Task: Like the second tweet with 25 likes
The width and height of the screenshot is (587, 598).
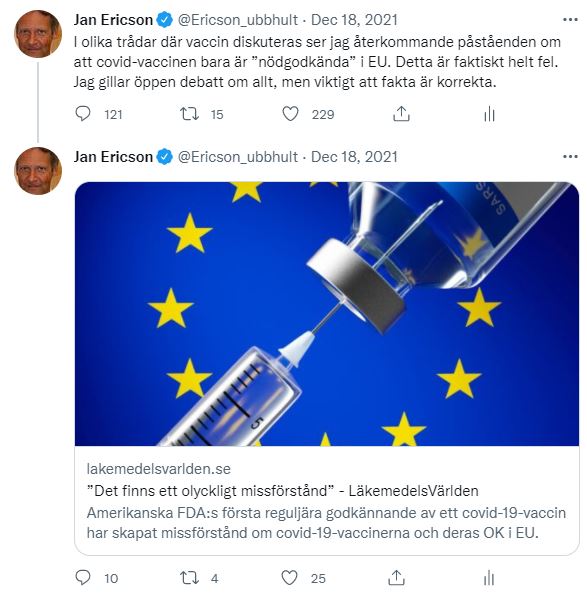Action: pyautogui.click(x=289, y=578)
